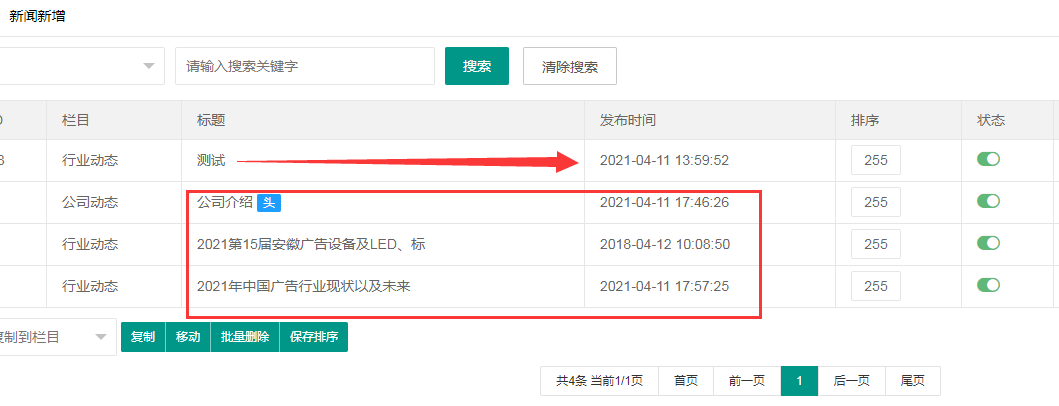This screenshot has width=1059, height=406.
Task: Focus the 请输入搜索关键字 search field
Action: pos(305,66)
